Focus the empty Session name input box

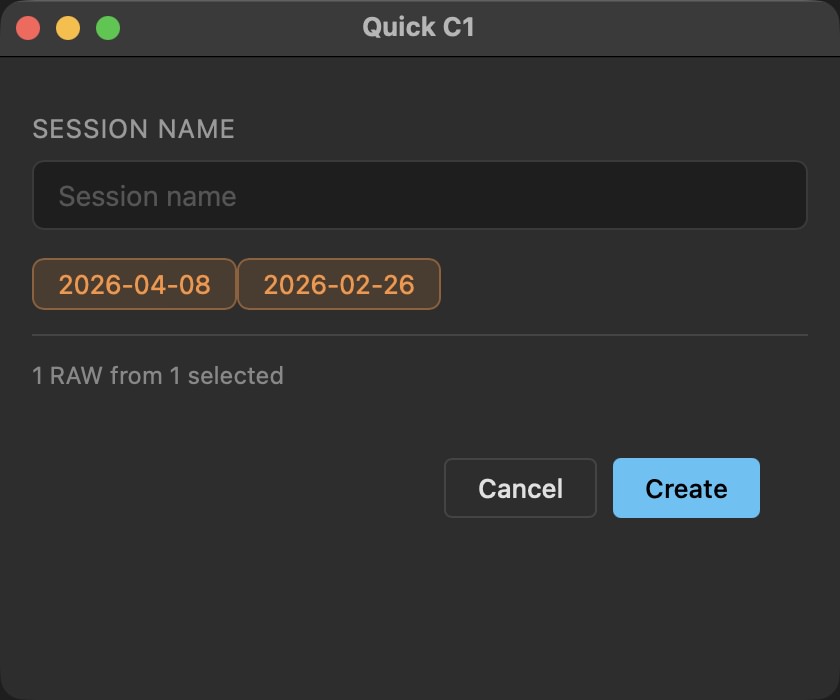(419, 195)
